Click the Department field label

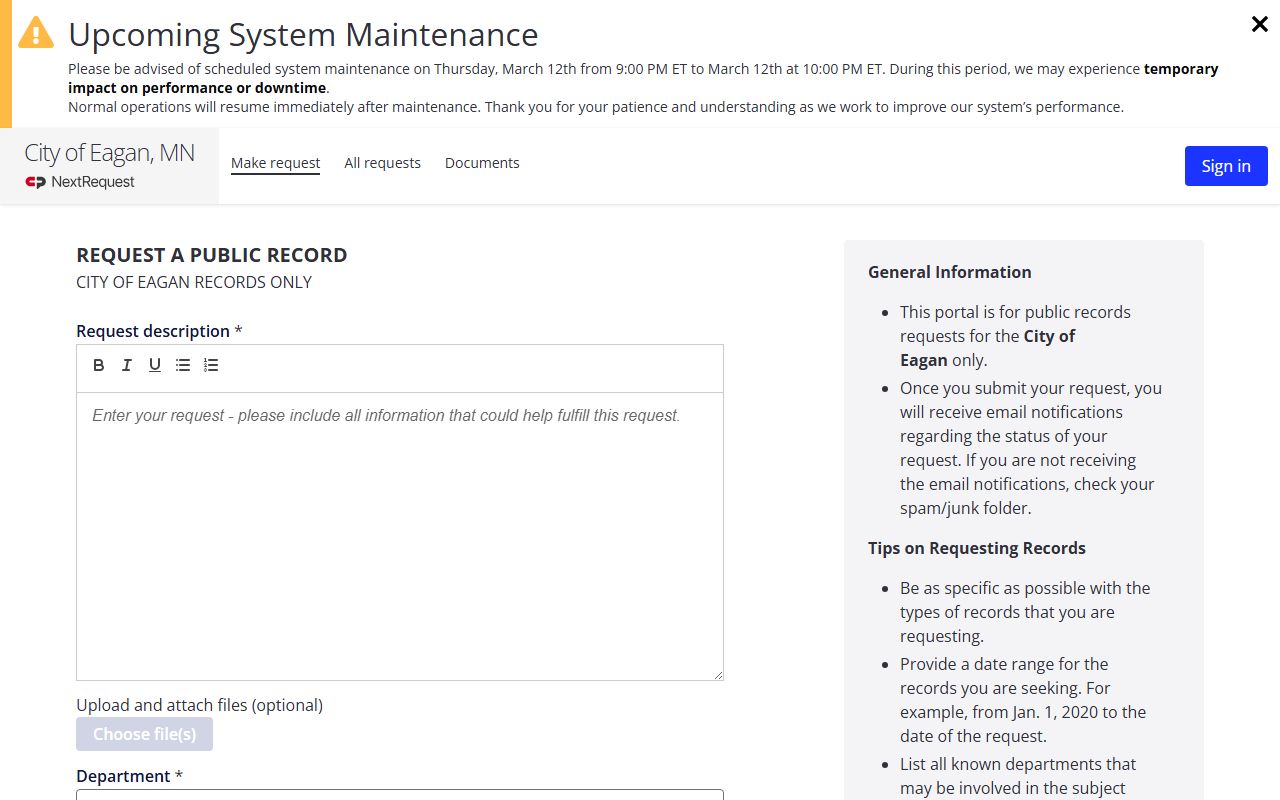pos(123,776)
